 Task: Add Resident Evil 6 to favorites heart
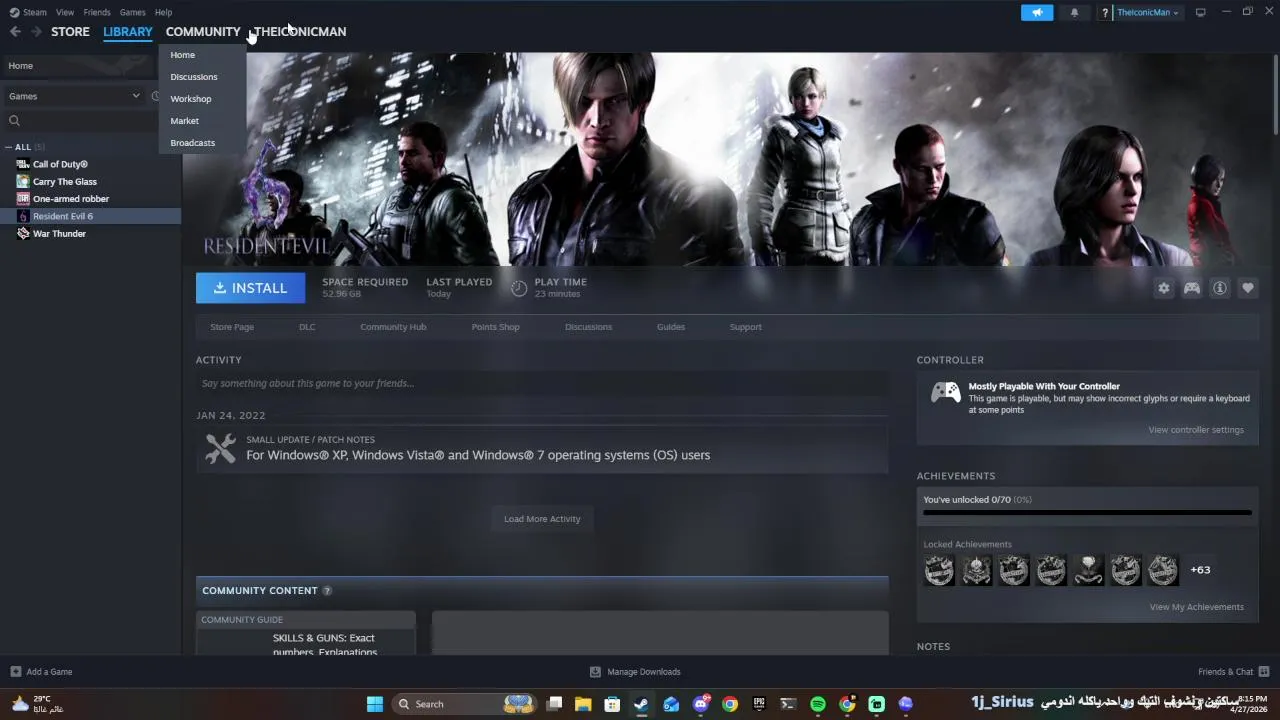point(1248,288)
